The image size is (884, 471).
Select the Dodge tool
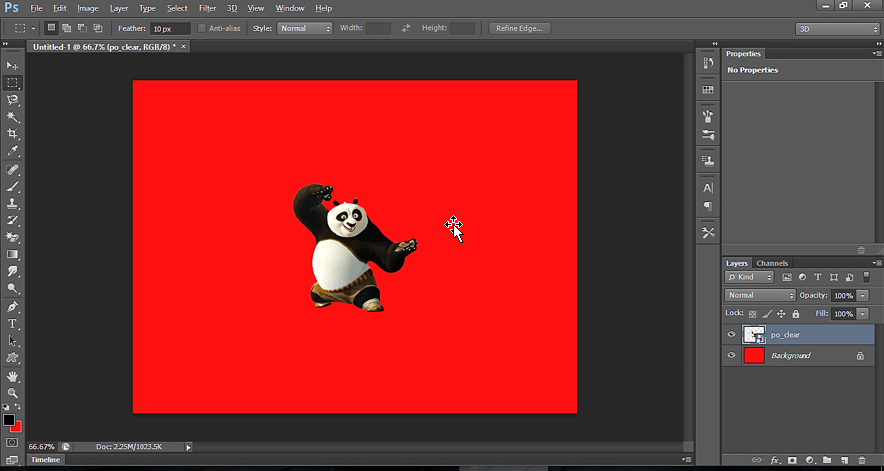point(12,288)
